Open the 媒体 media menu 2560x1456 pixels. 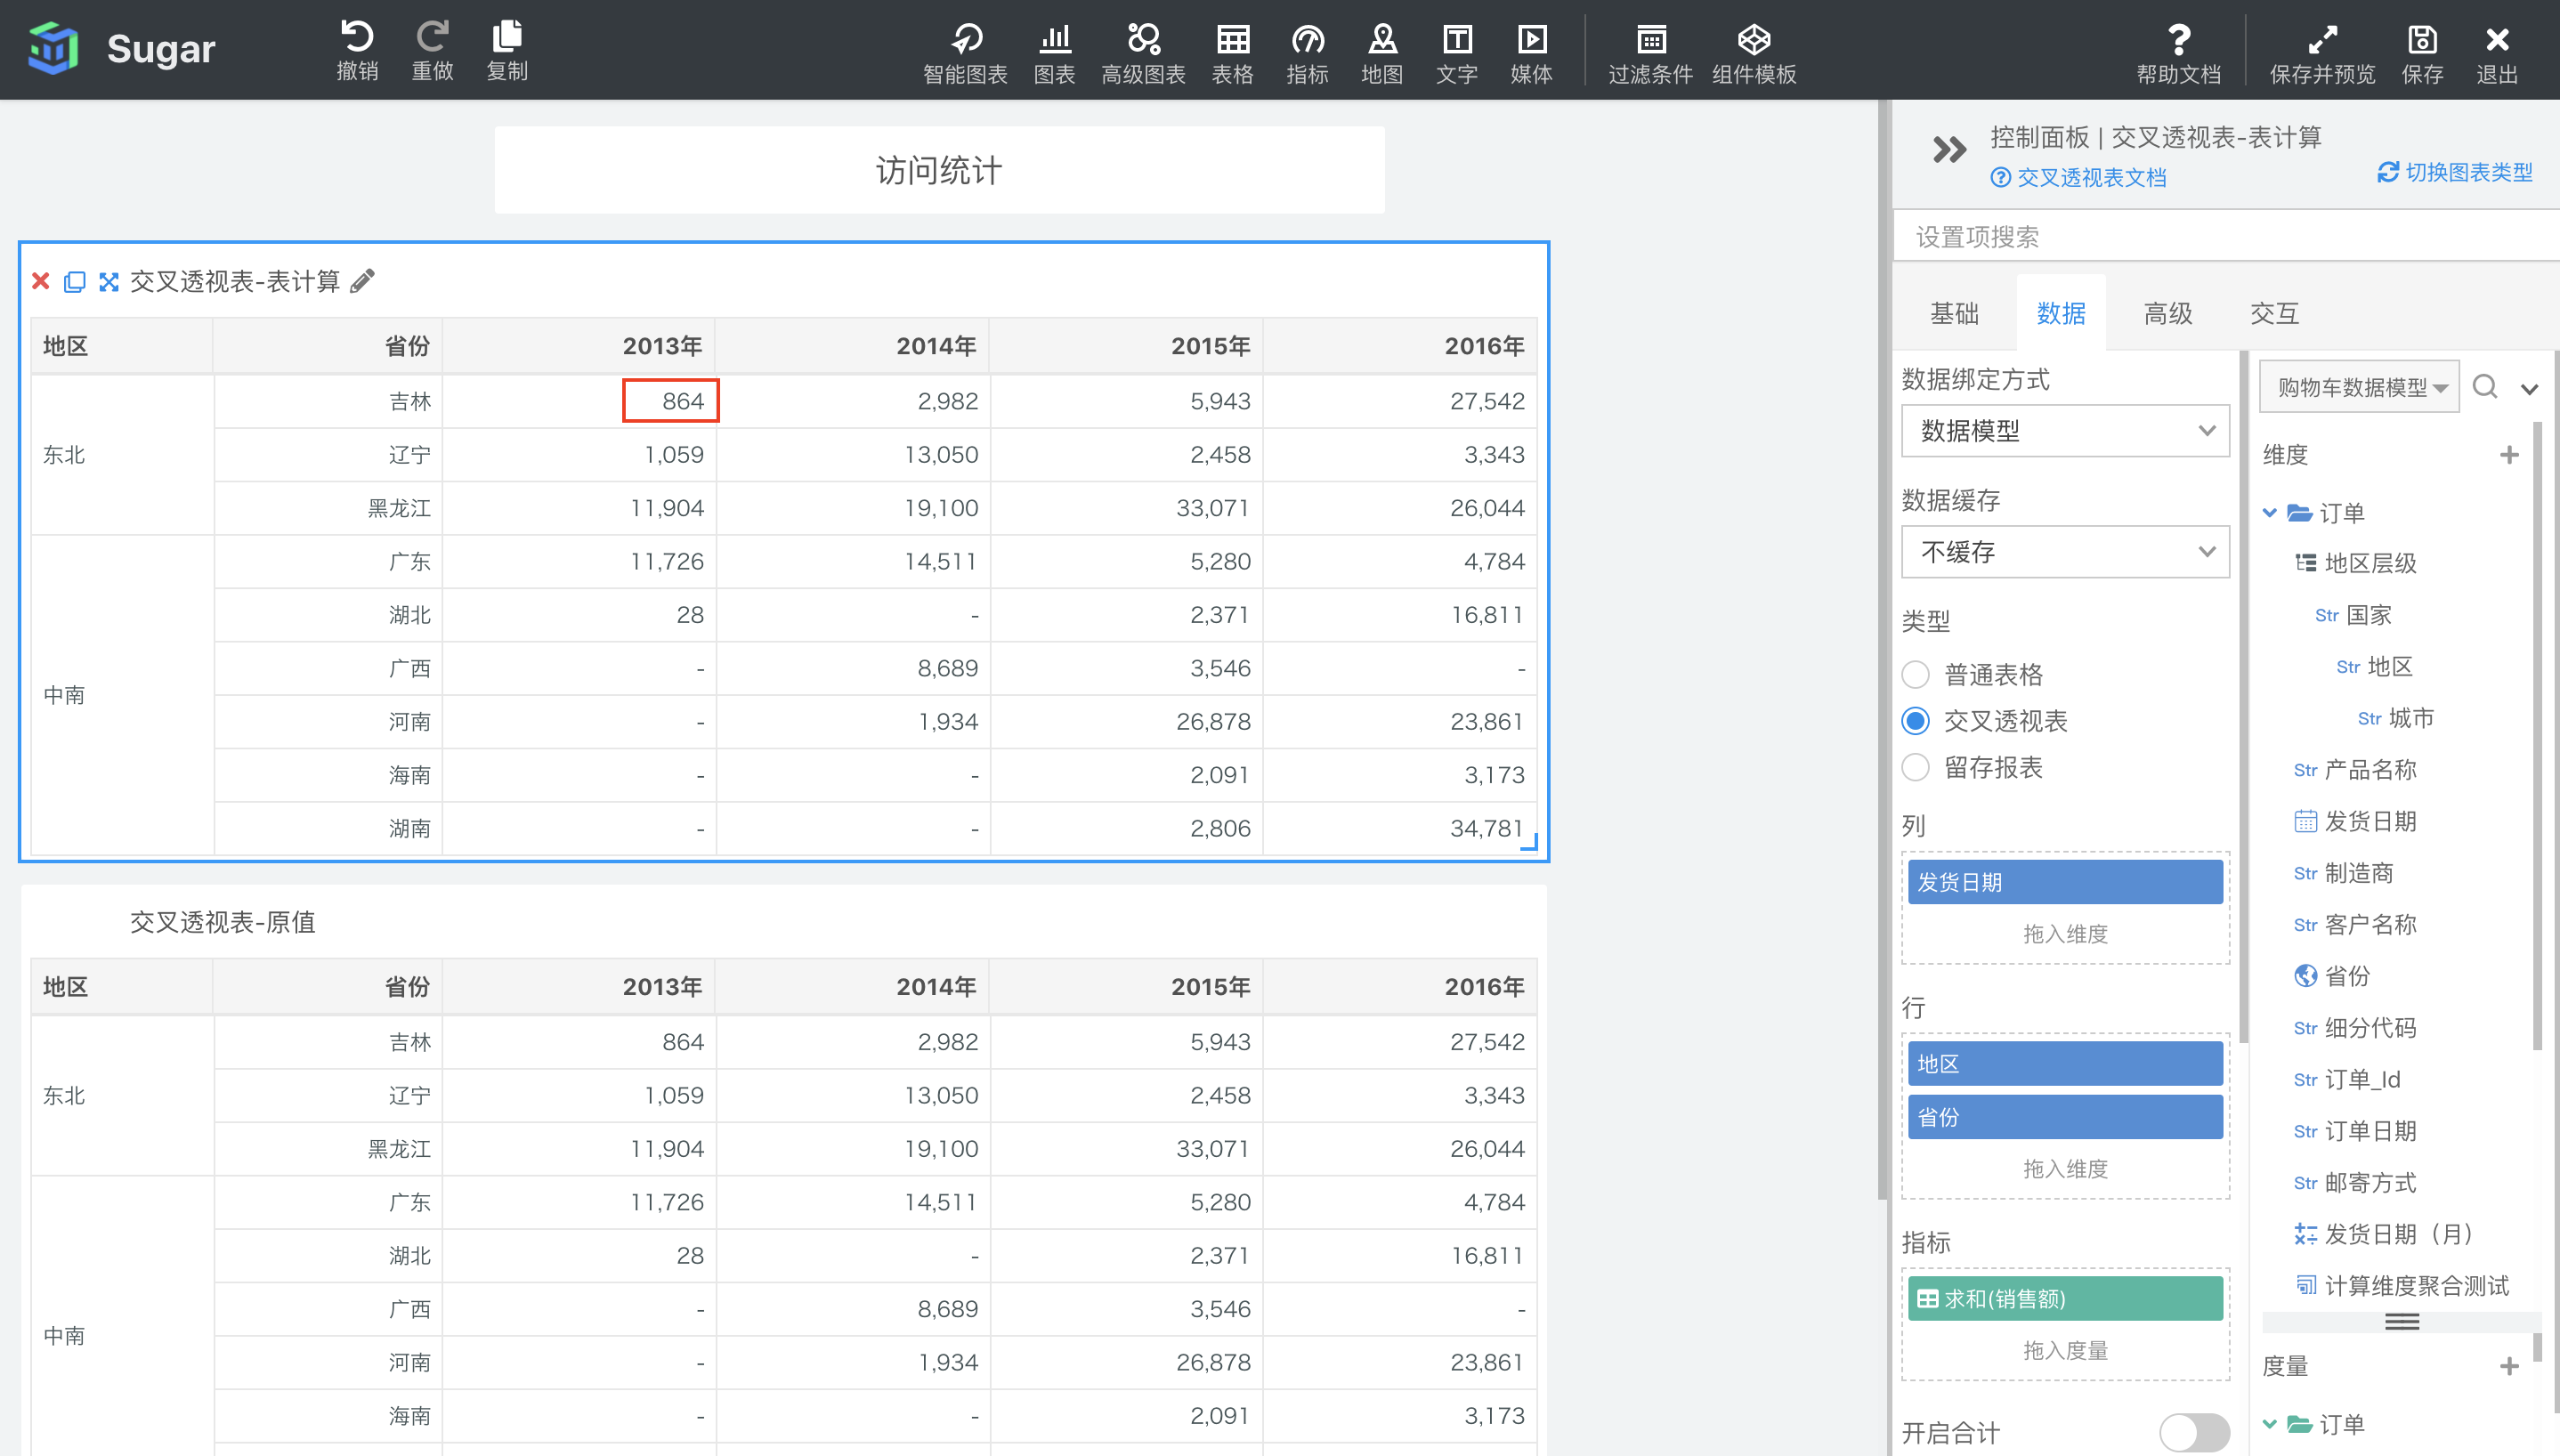coord(1531,53)
